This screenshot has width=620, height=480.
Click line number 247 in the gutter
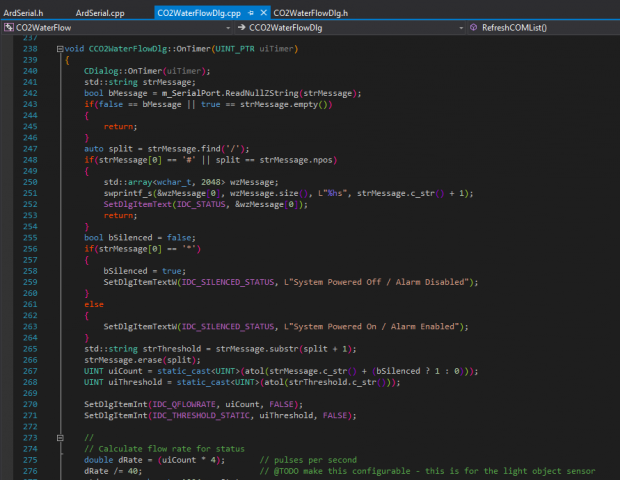30,147
